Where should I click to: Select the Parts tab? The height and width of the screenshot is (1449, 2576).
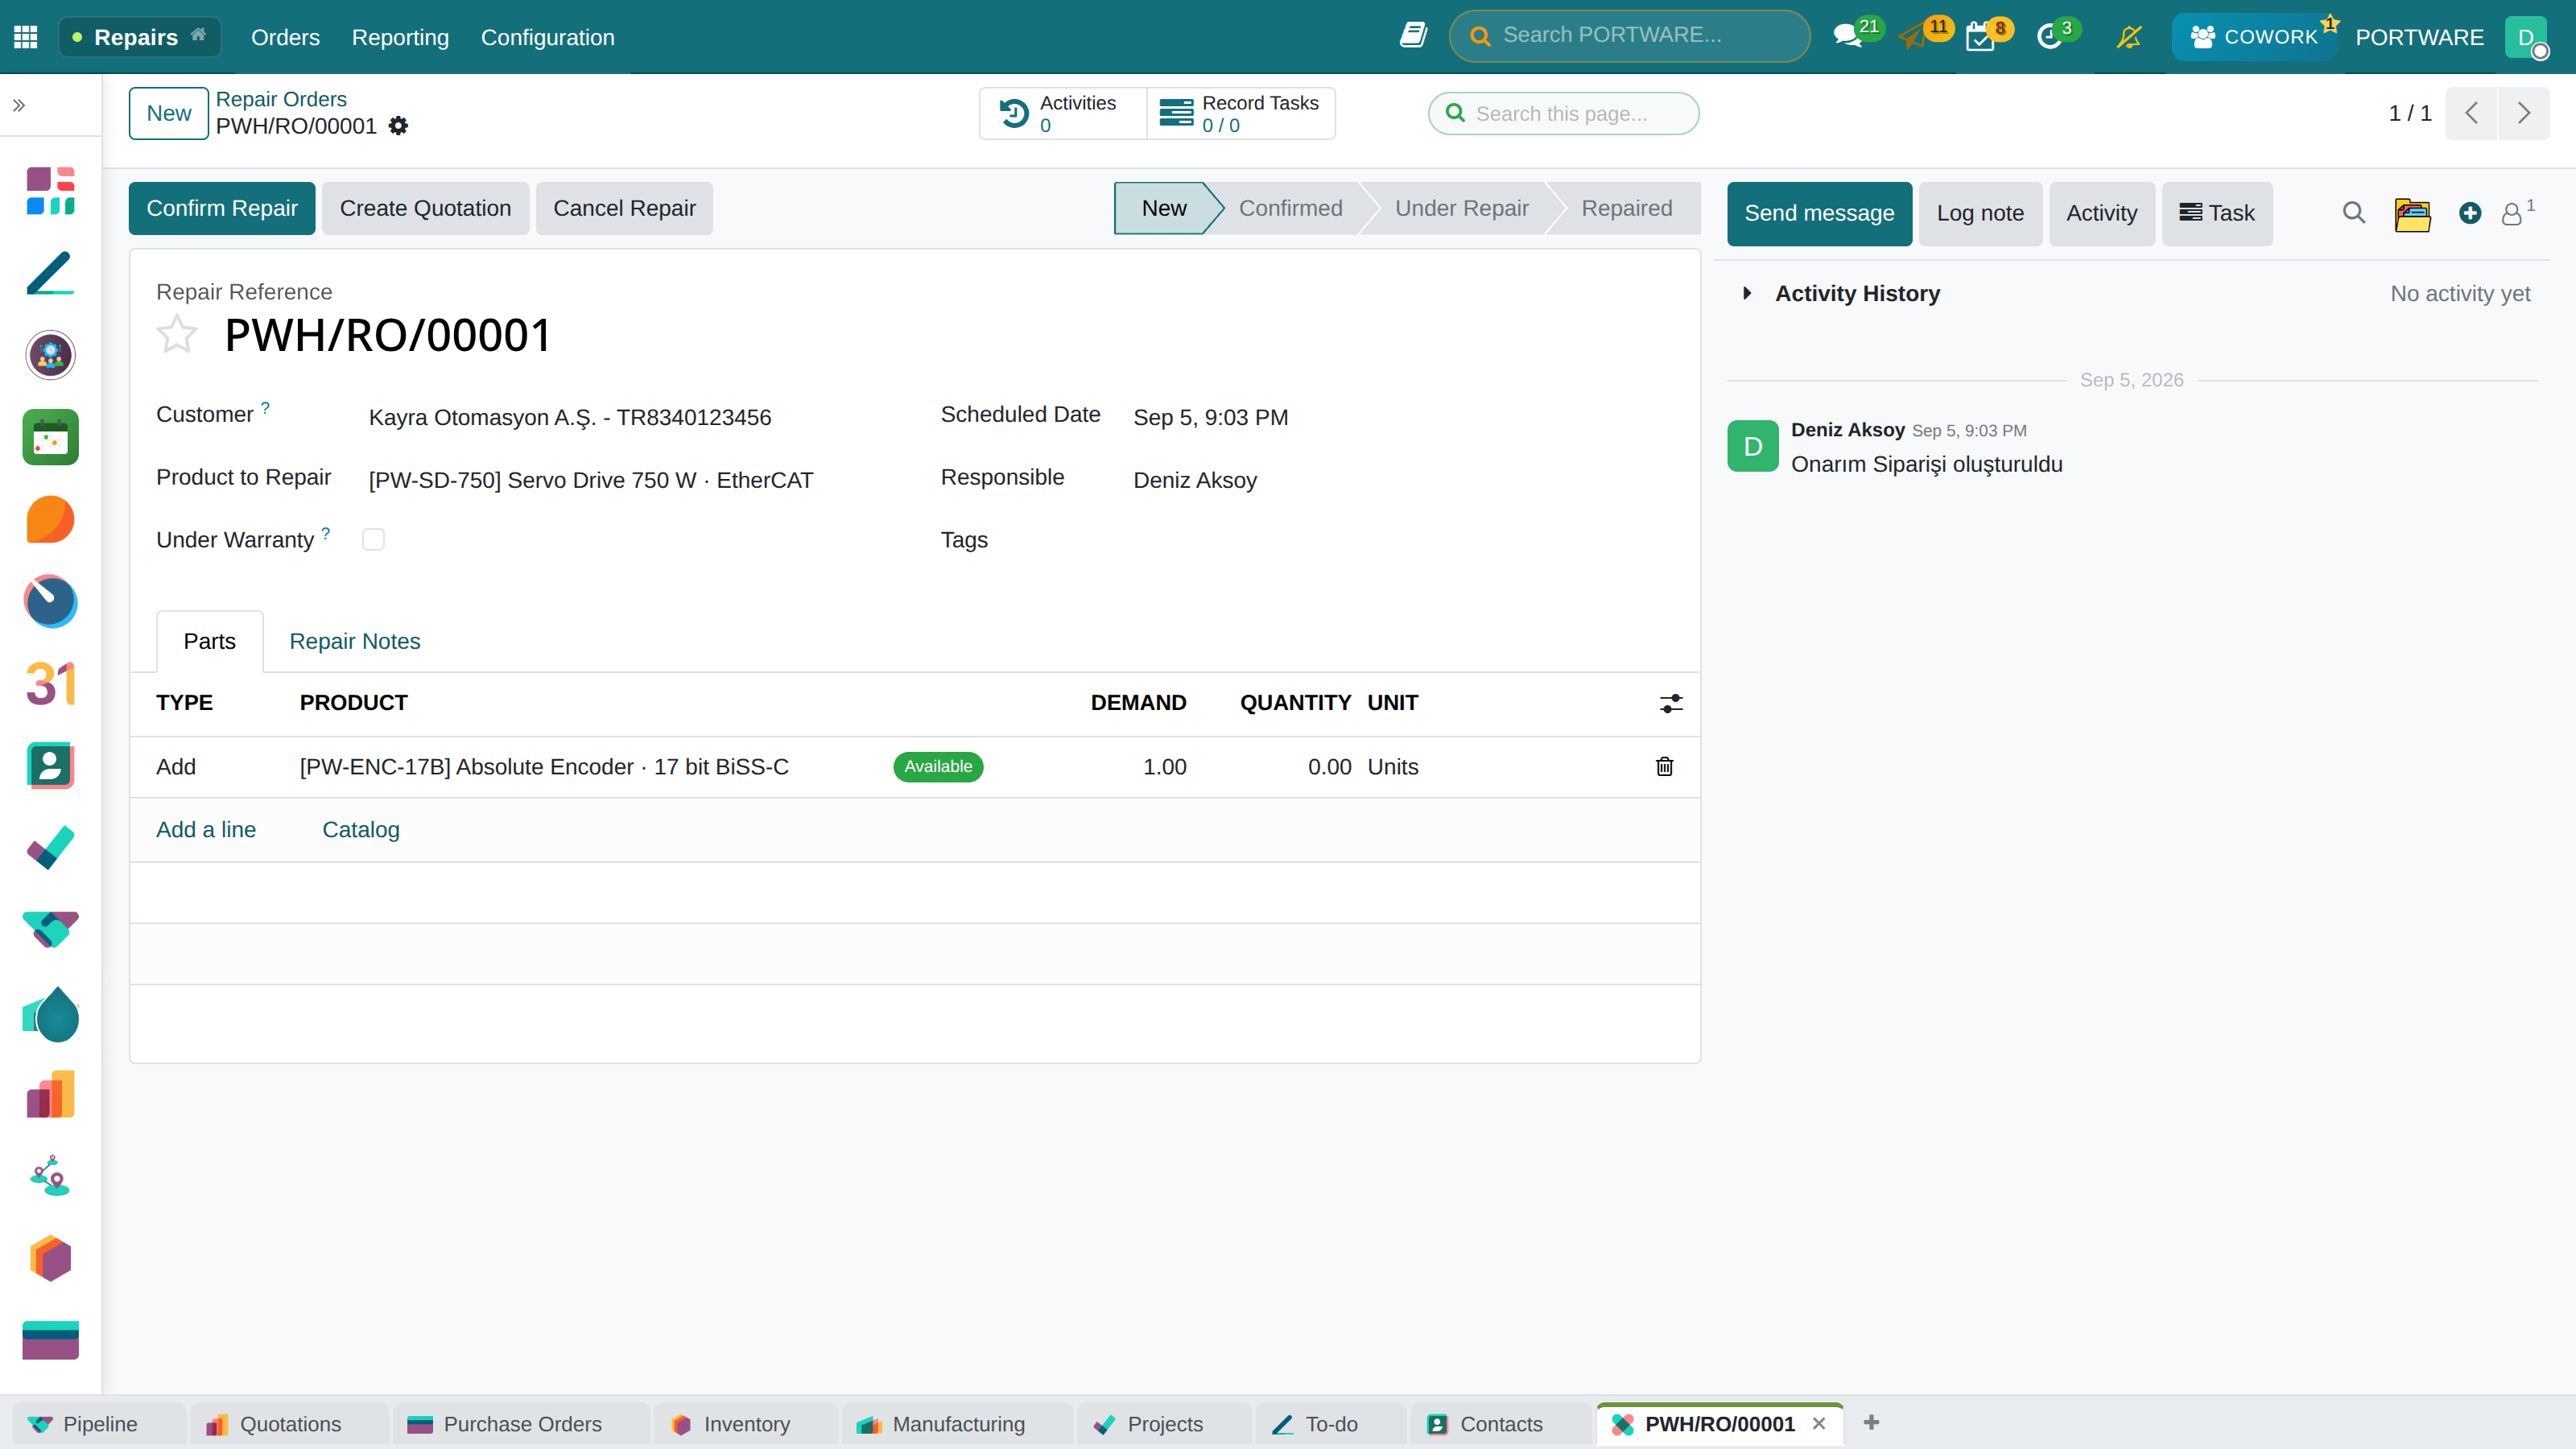pyautogui.click(x=209, y=641)
